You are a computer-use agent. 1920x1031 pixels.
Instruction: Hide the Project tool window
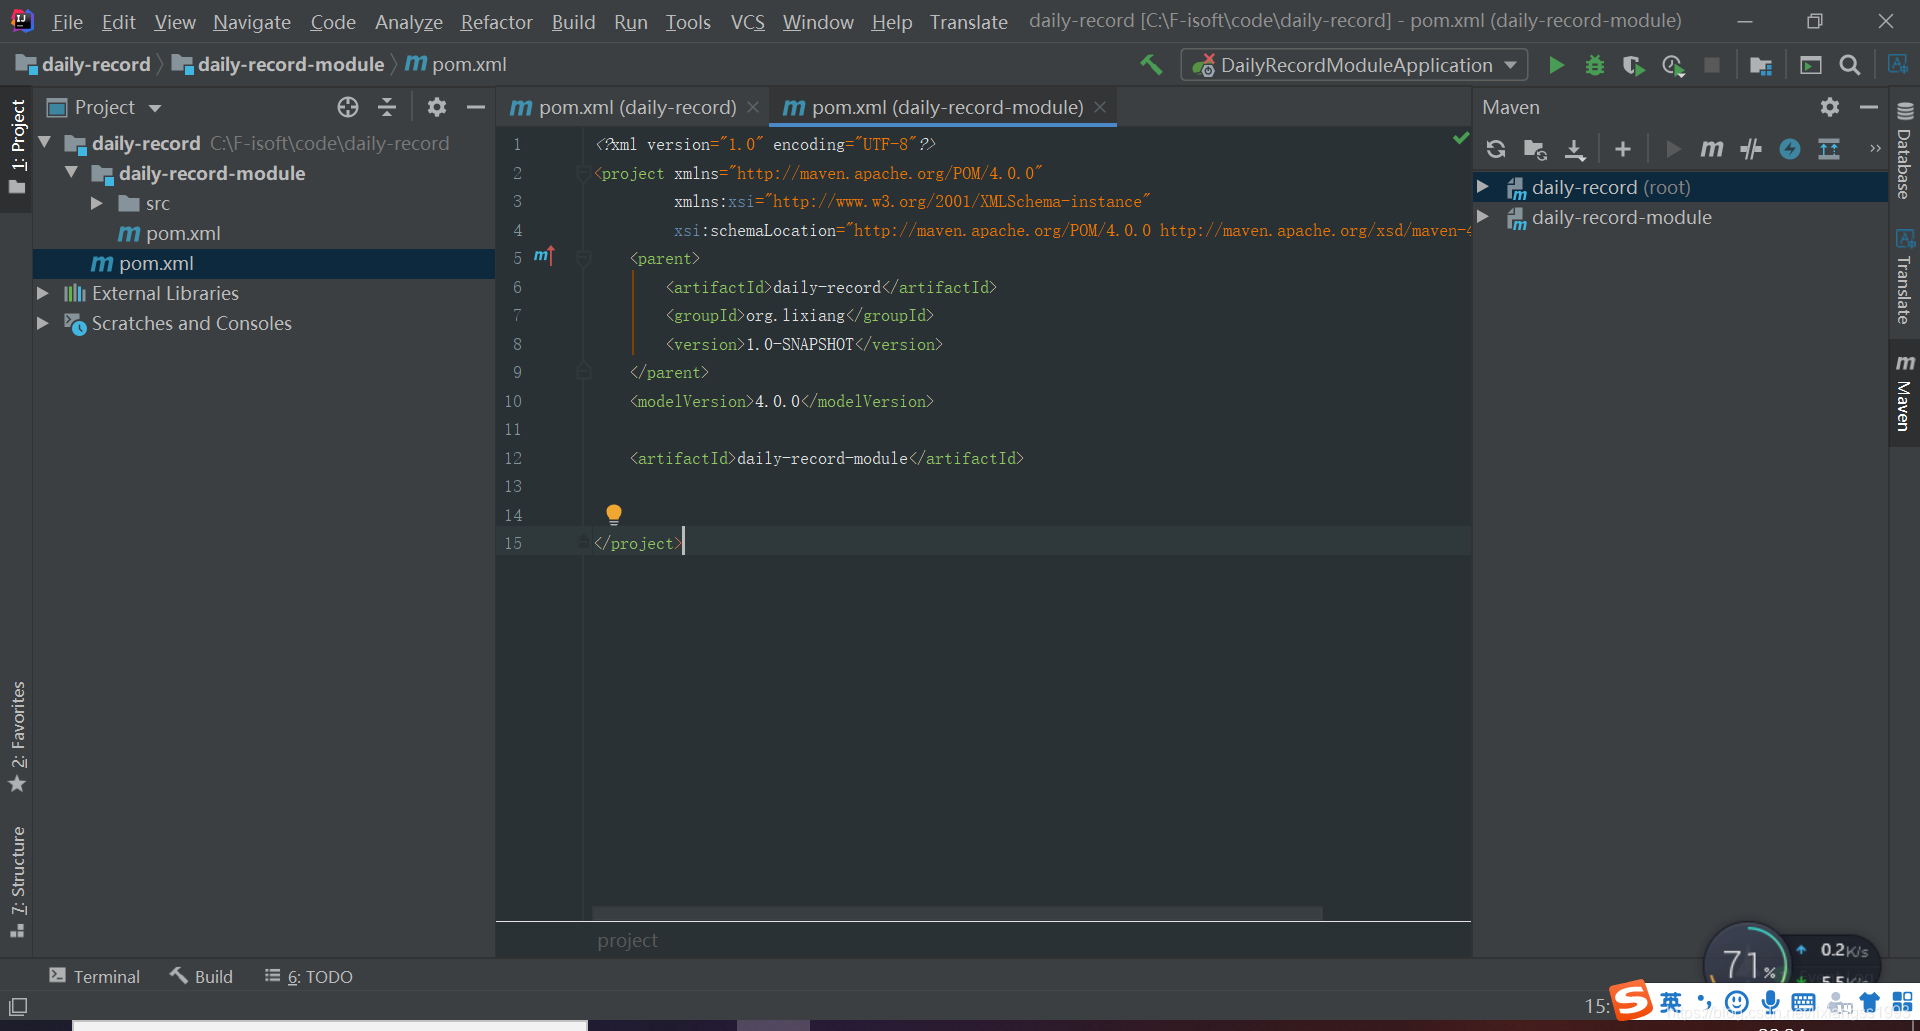point(476,107)
